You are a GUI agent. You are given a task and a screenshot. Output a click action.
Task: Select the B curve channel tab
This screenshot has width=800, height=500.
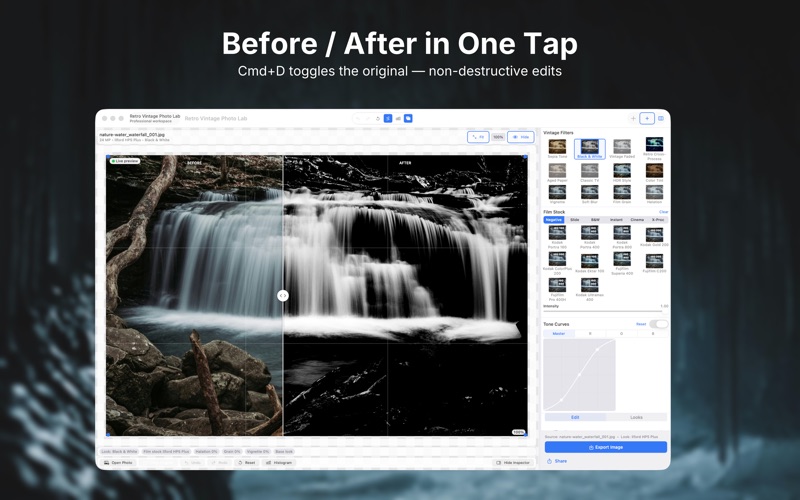coord(653,334)
